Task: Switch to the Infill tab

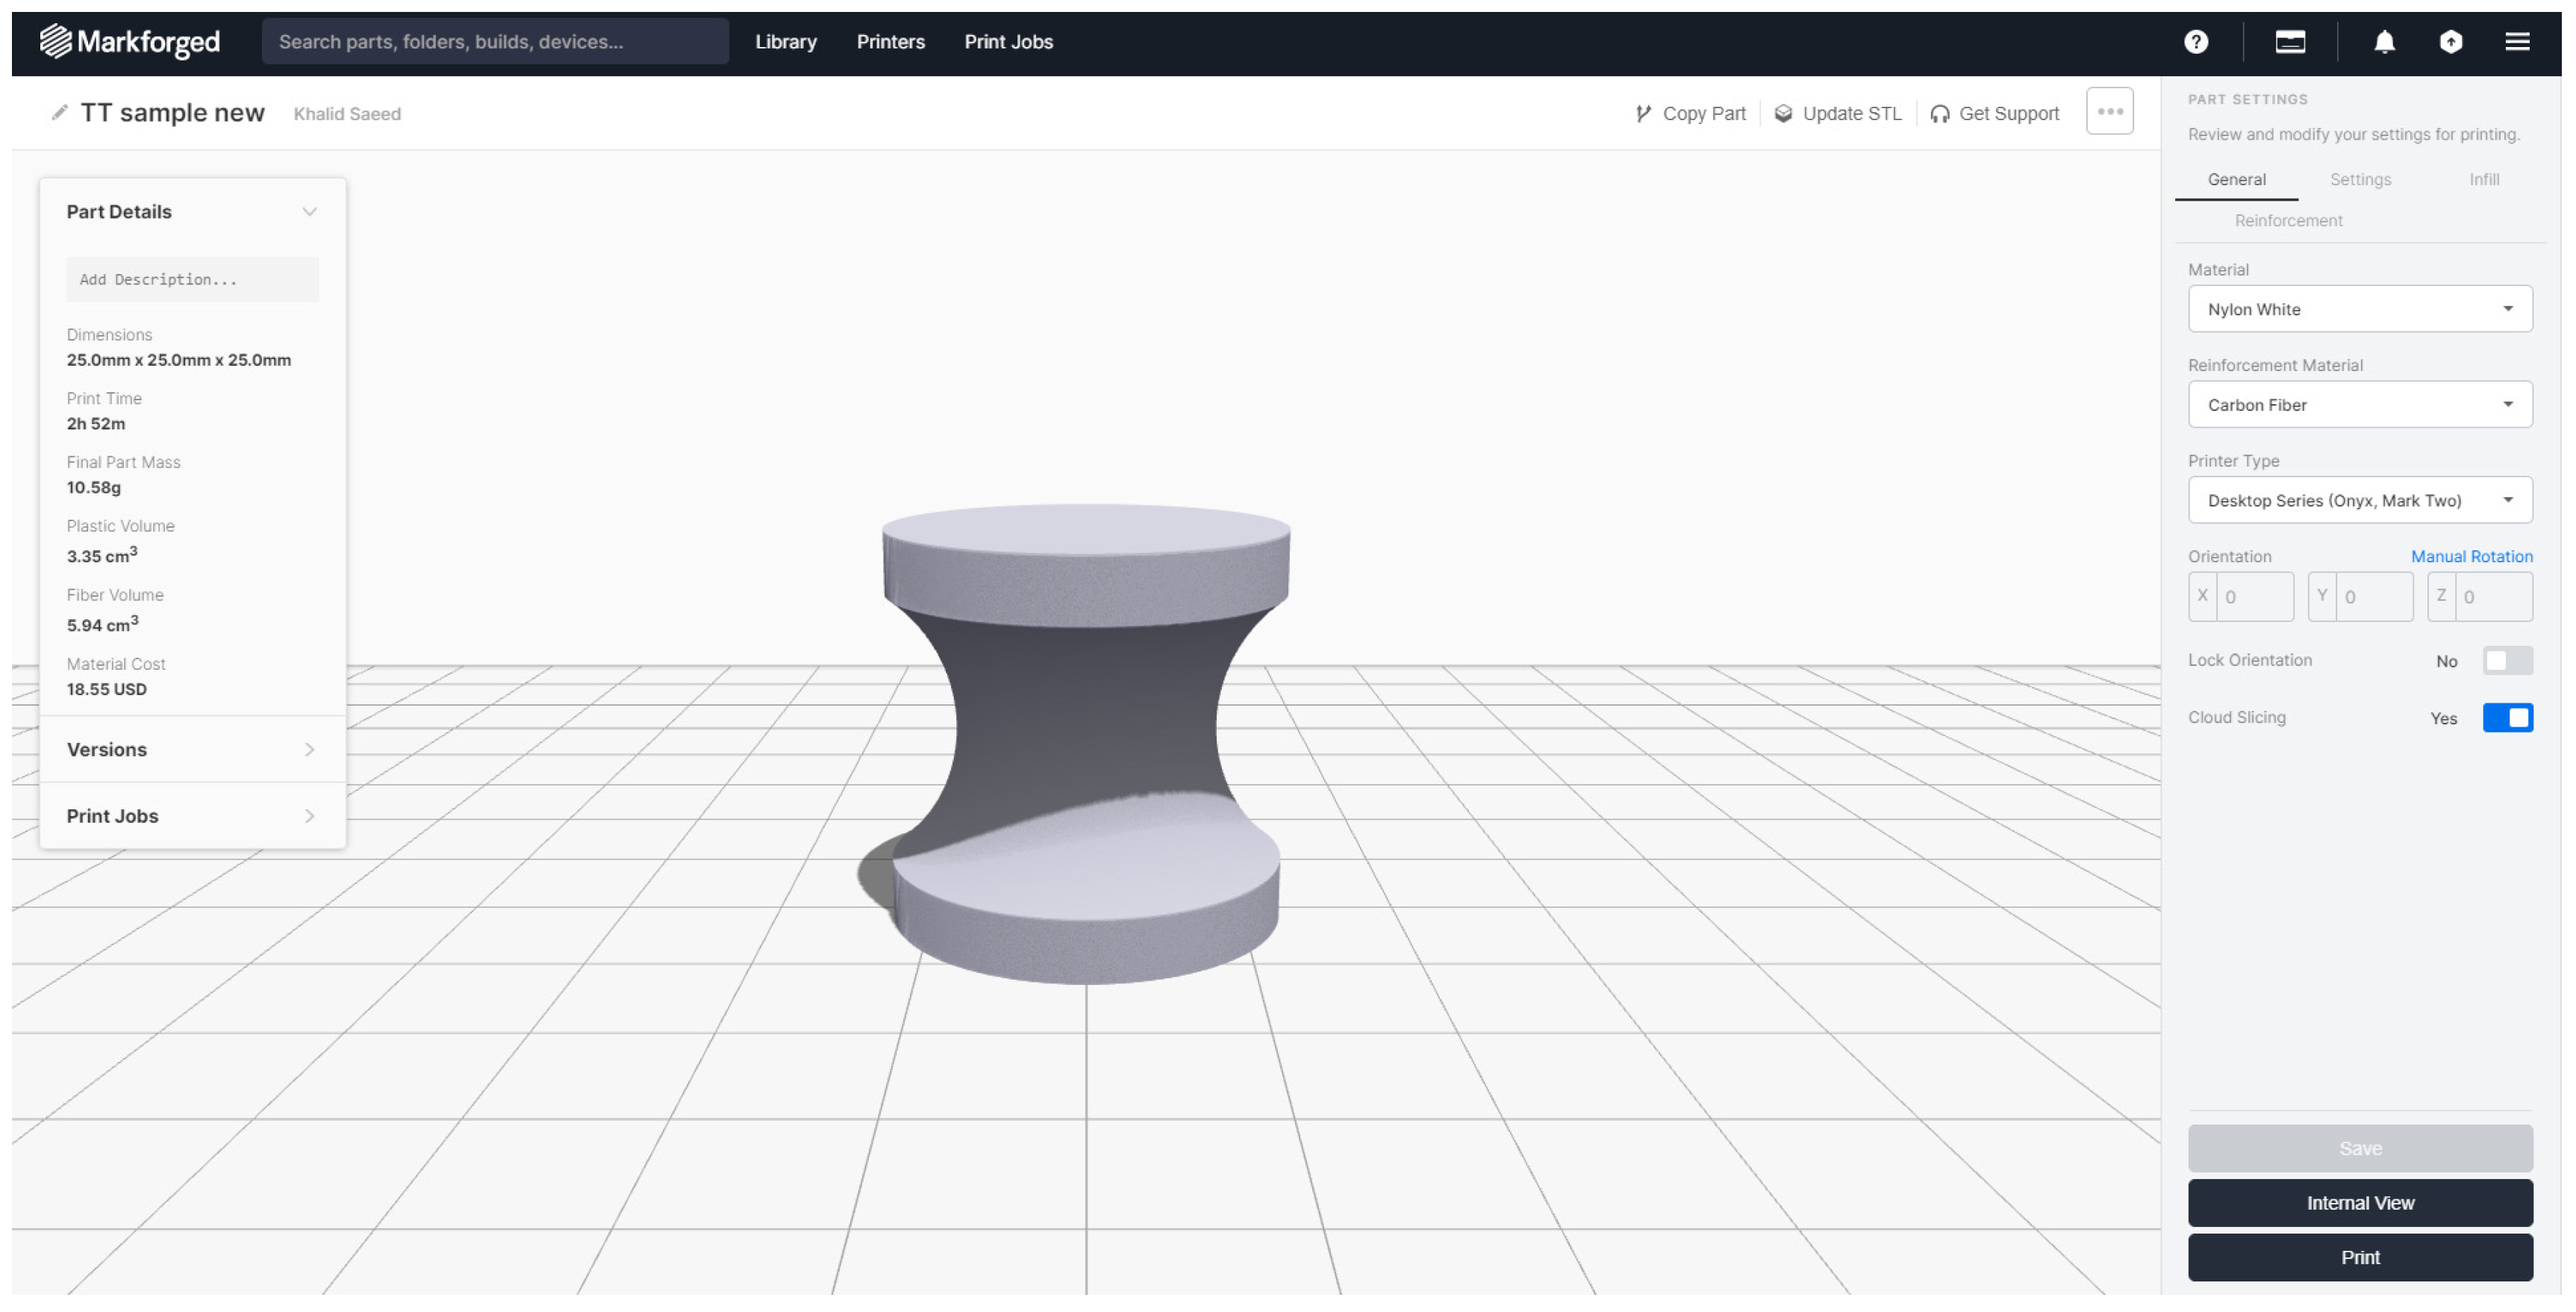Action: coord(2483,179)
